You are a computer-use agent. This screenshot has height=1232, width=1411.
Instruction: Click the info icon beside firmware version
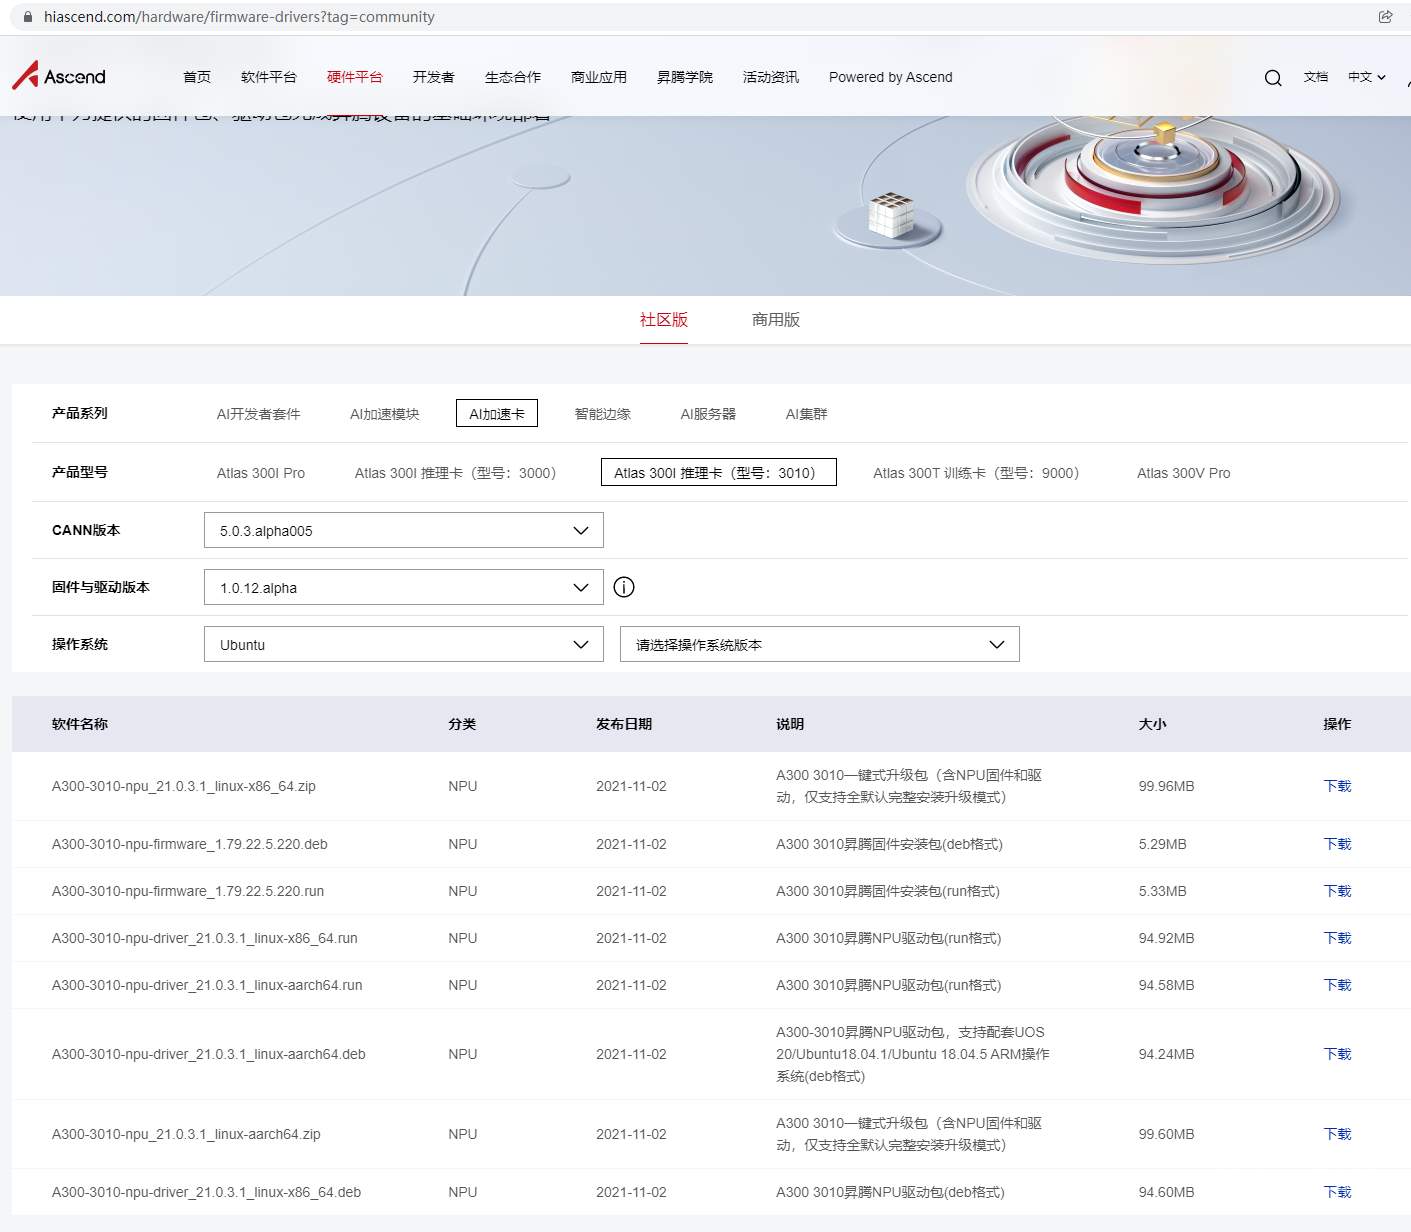pos(624,587)
